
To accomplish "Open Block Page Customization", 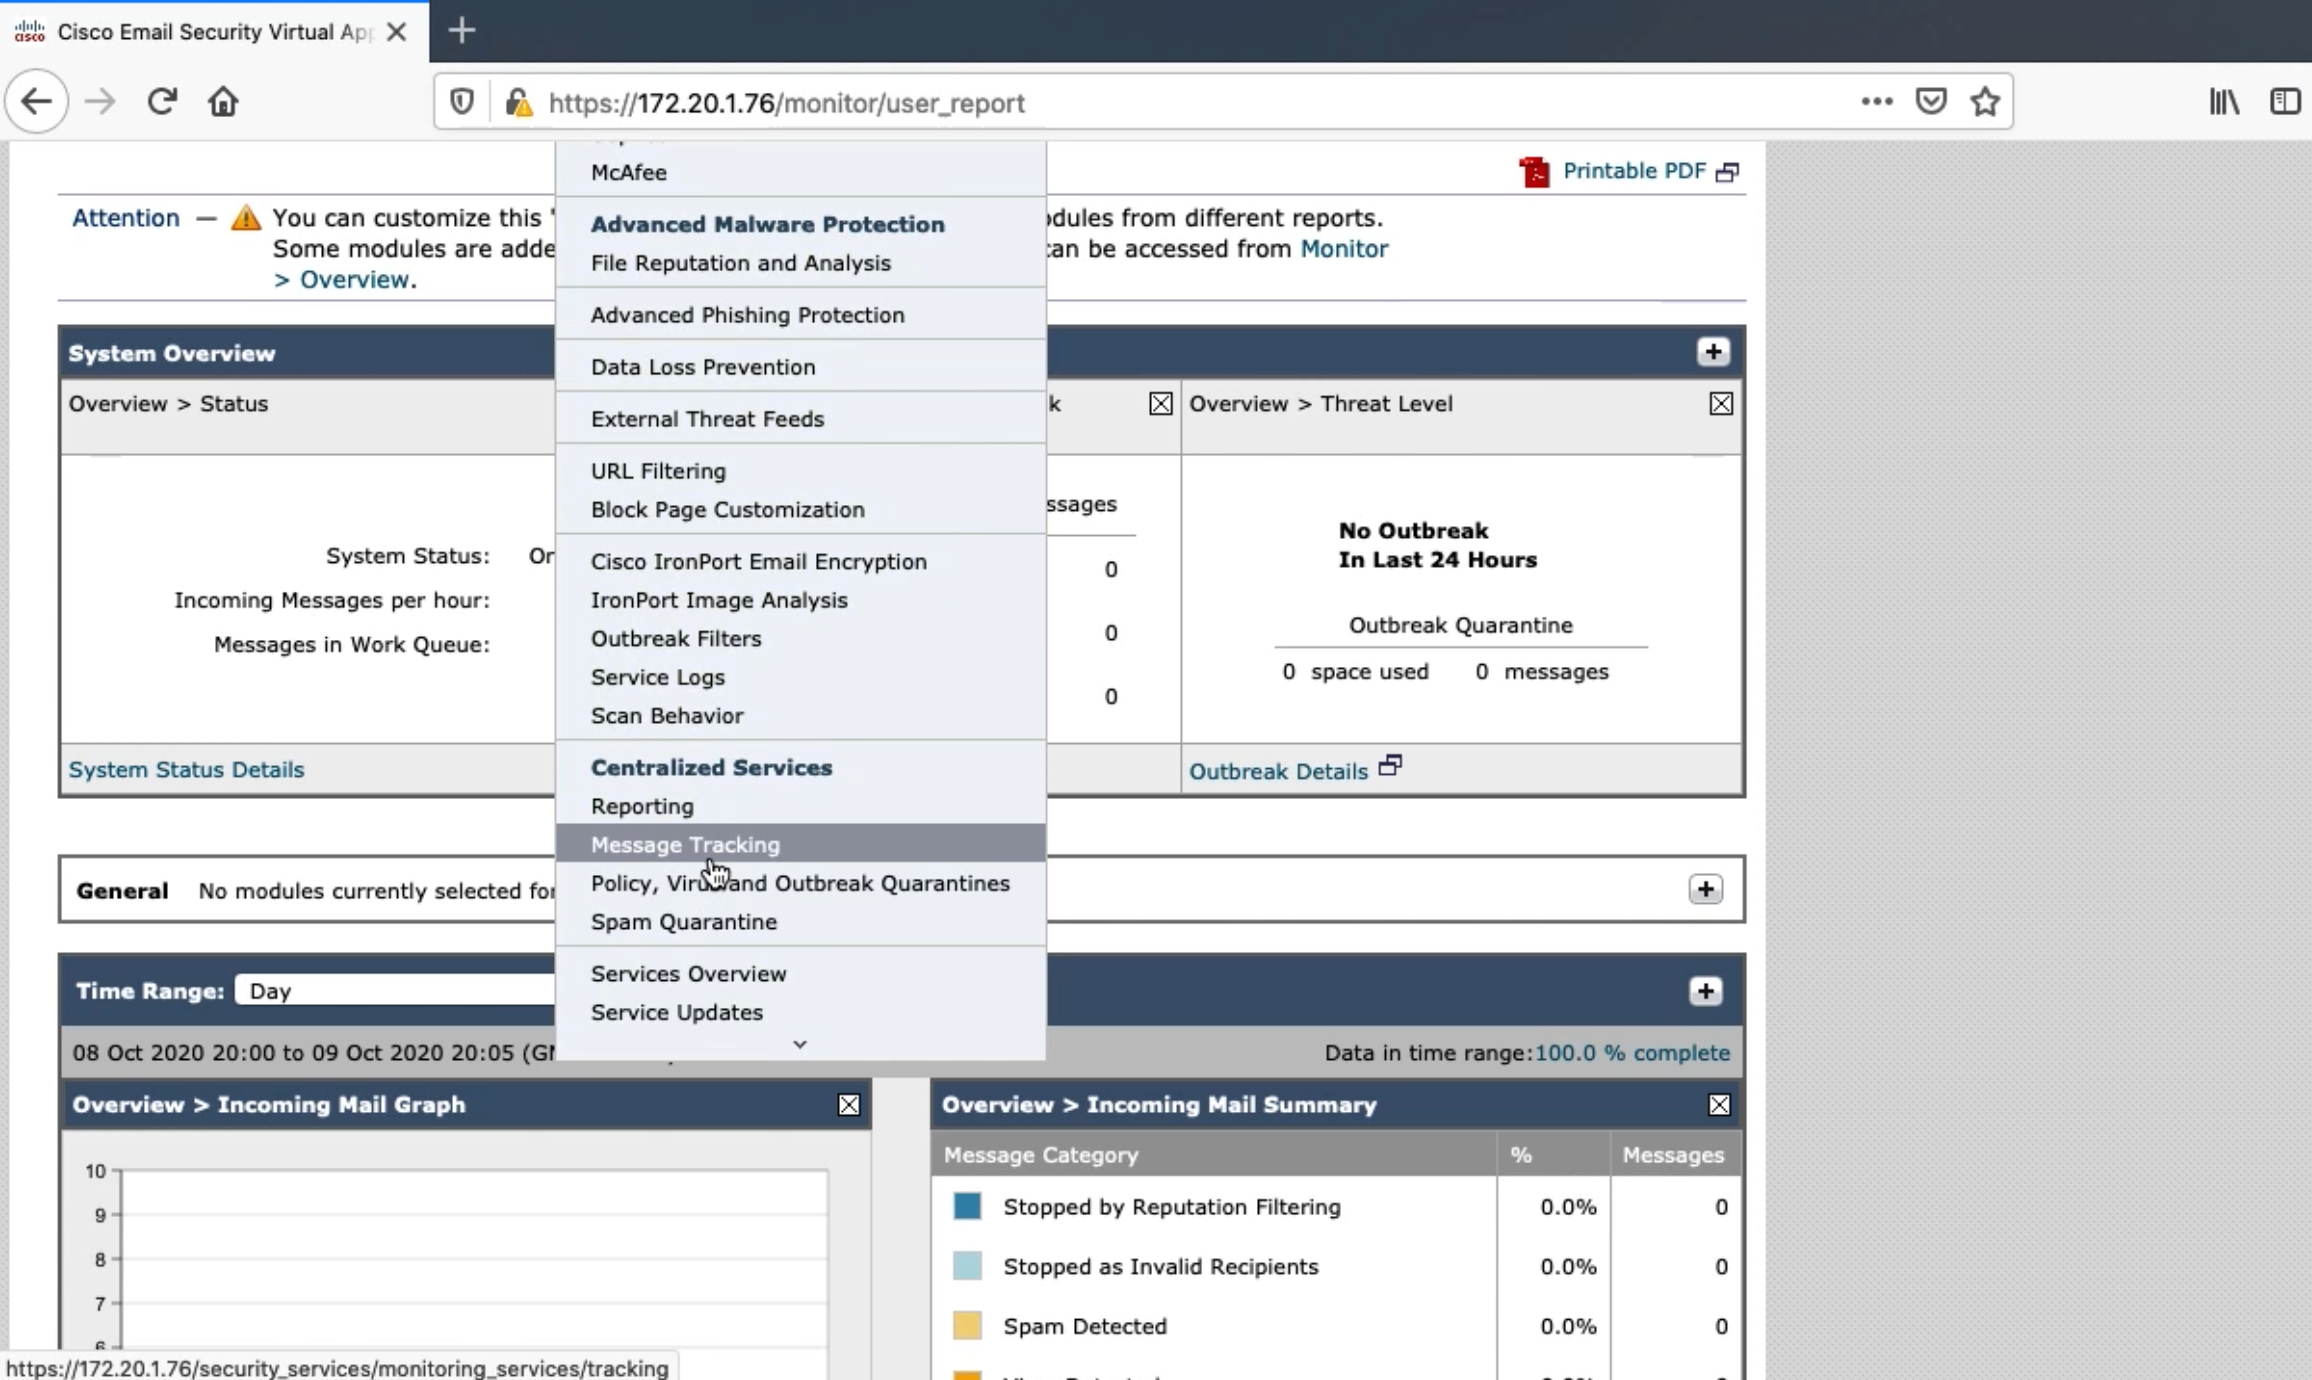I will pyautogui.click(x=801, y=510).
